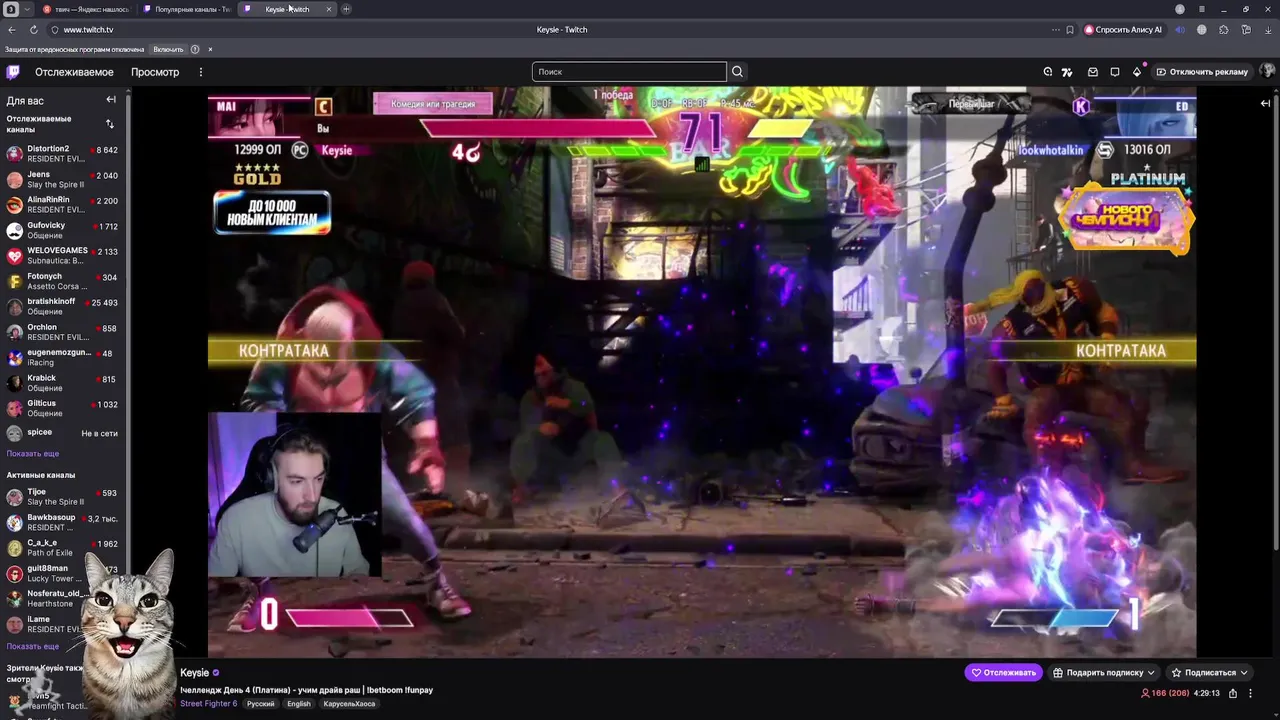
Task: Open AlinaRinRin channel in sidebar
Action: (62, 205)
